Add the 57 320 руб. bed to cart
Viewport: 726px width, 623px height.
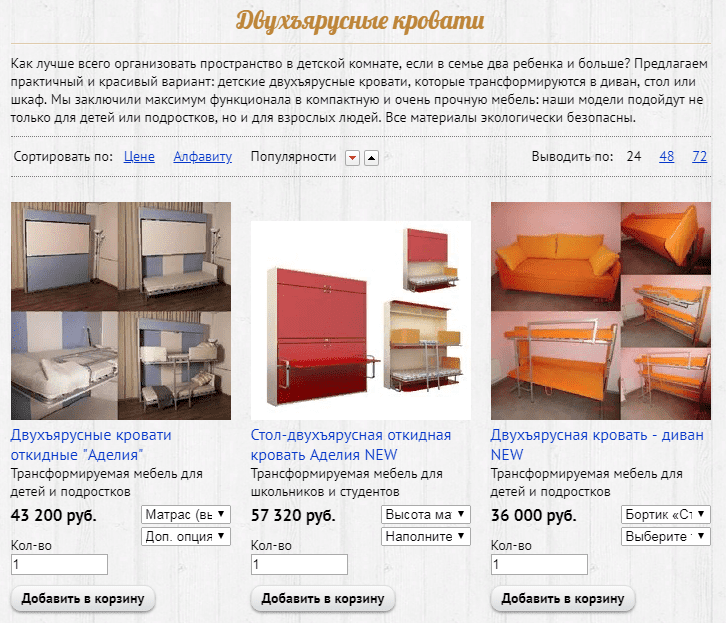(x=323, y=598)
